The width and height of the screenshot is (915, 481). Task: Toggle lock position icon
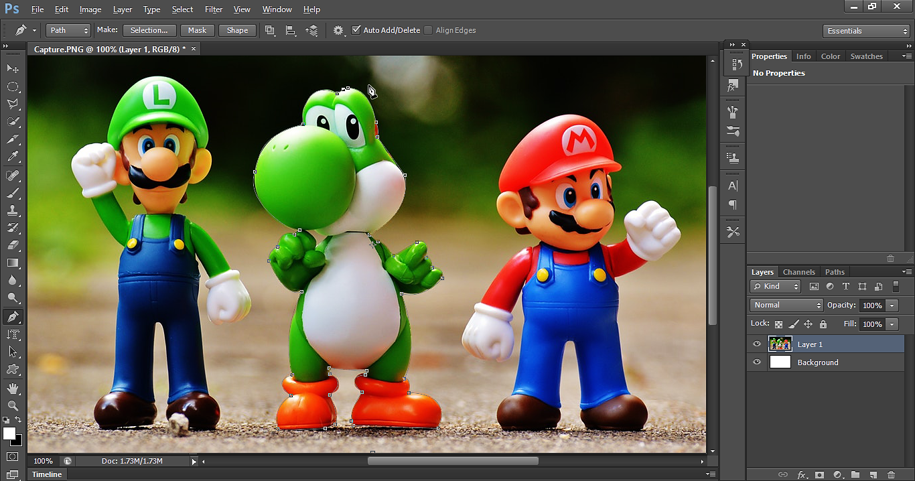[x=808, y=324]
